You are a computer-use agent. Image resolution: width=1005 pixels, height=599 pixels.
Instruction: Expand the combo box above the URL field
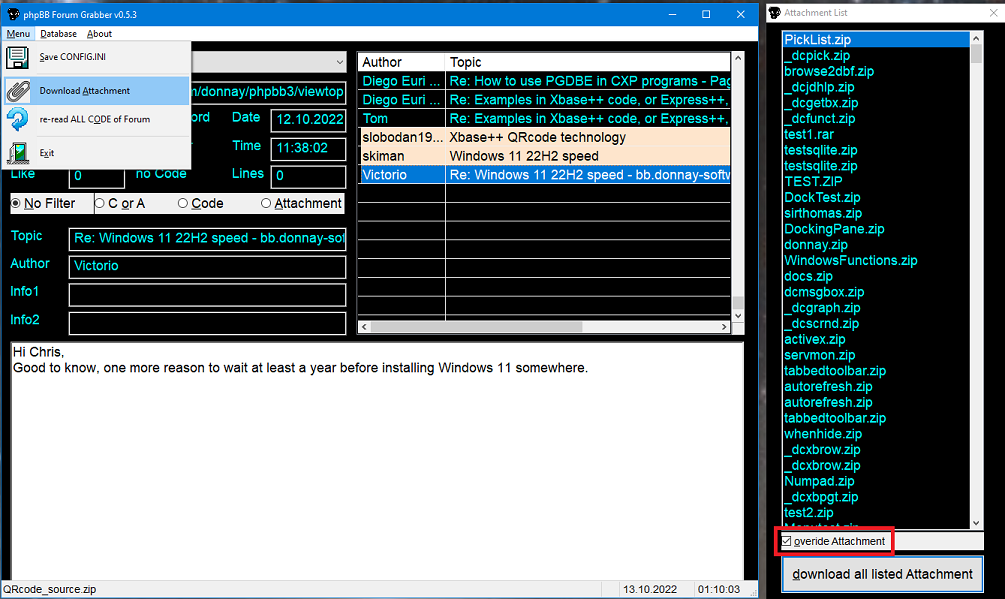(x=339, y=62)
